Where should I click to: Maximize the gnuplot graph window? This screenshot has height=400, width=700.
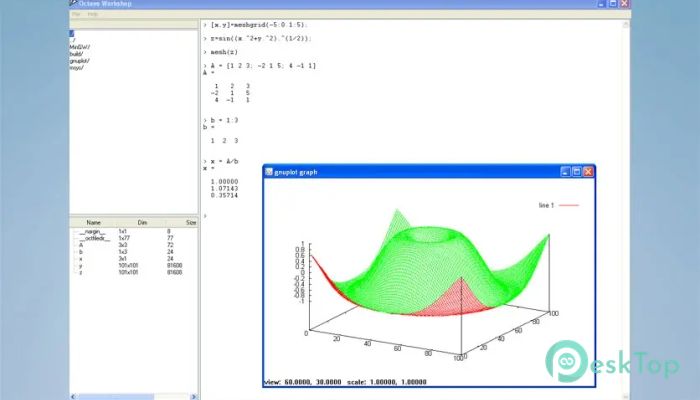pyautogui.click(x=577, y=172)
